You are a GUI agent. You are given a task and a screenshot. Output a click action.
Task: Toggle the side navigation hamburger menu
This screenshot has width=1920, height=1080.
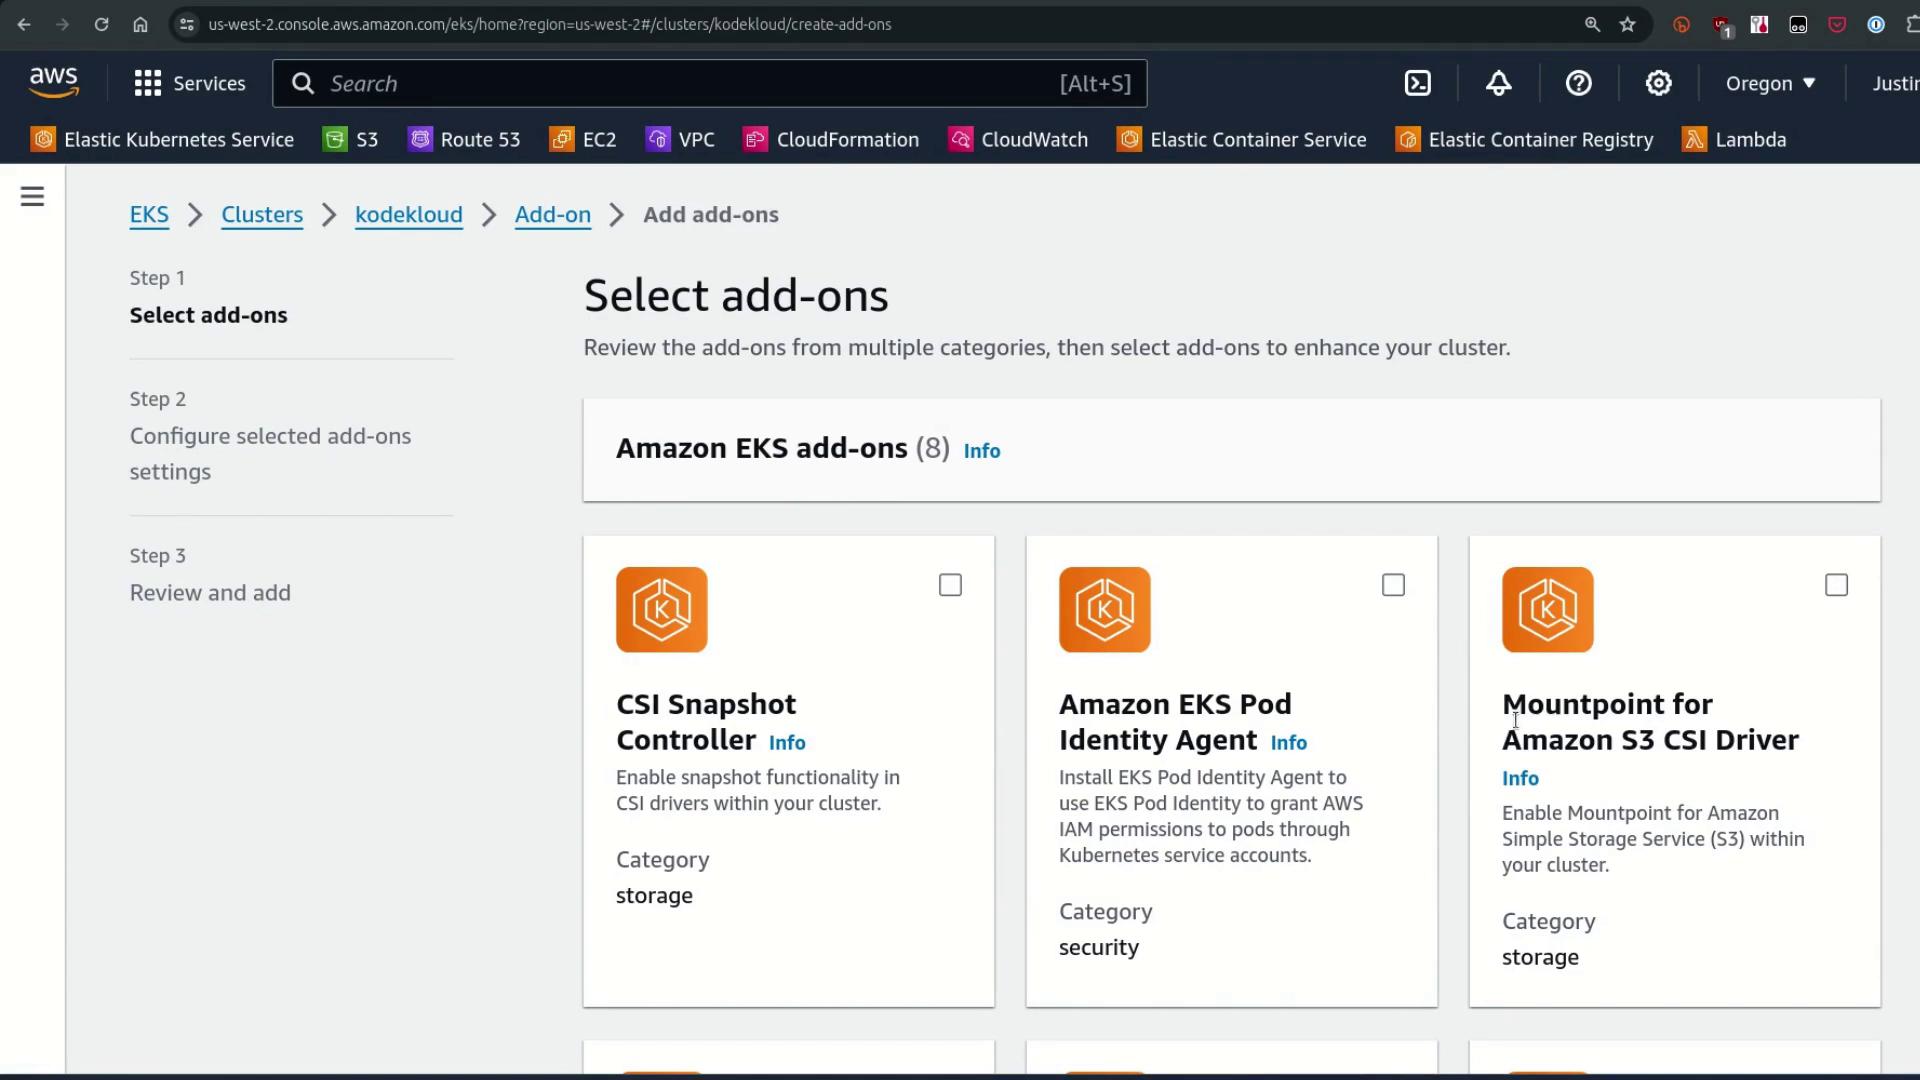pos(32,197)
